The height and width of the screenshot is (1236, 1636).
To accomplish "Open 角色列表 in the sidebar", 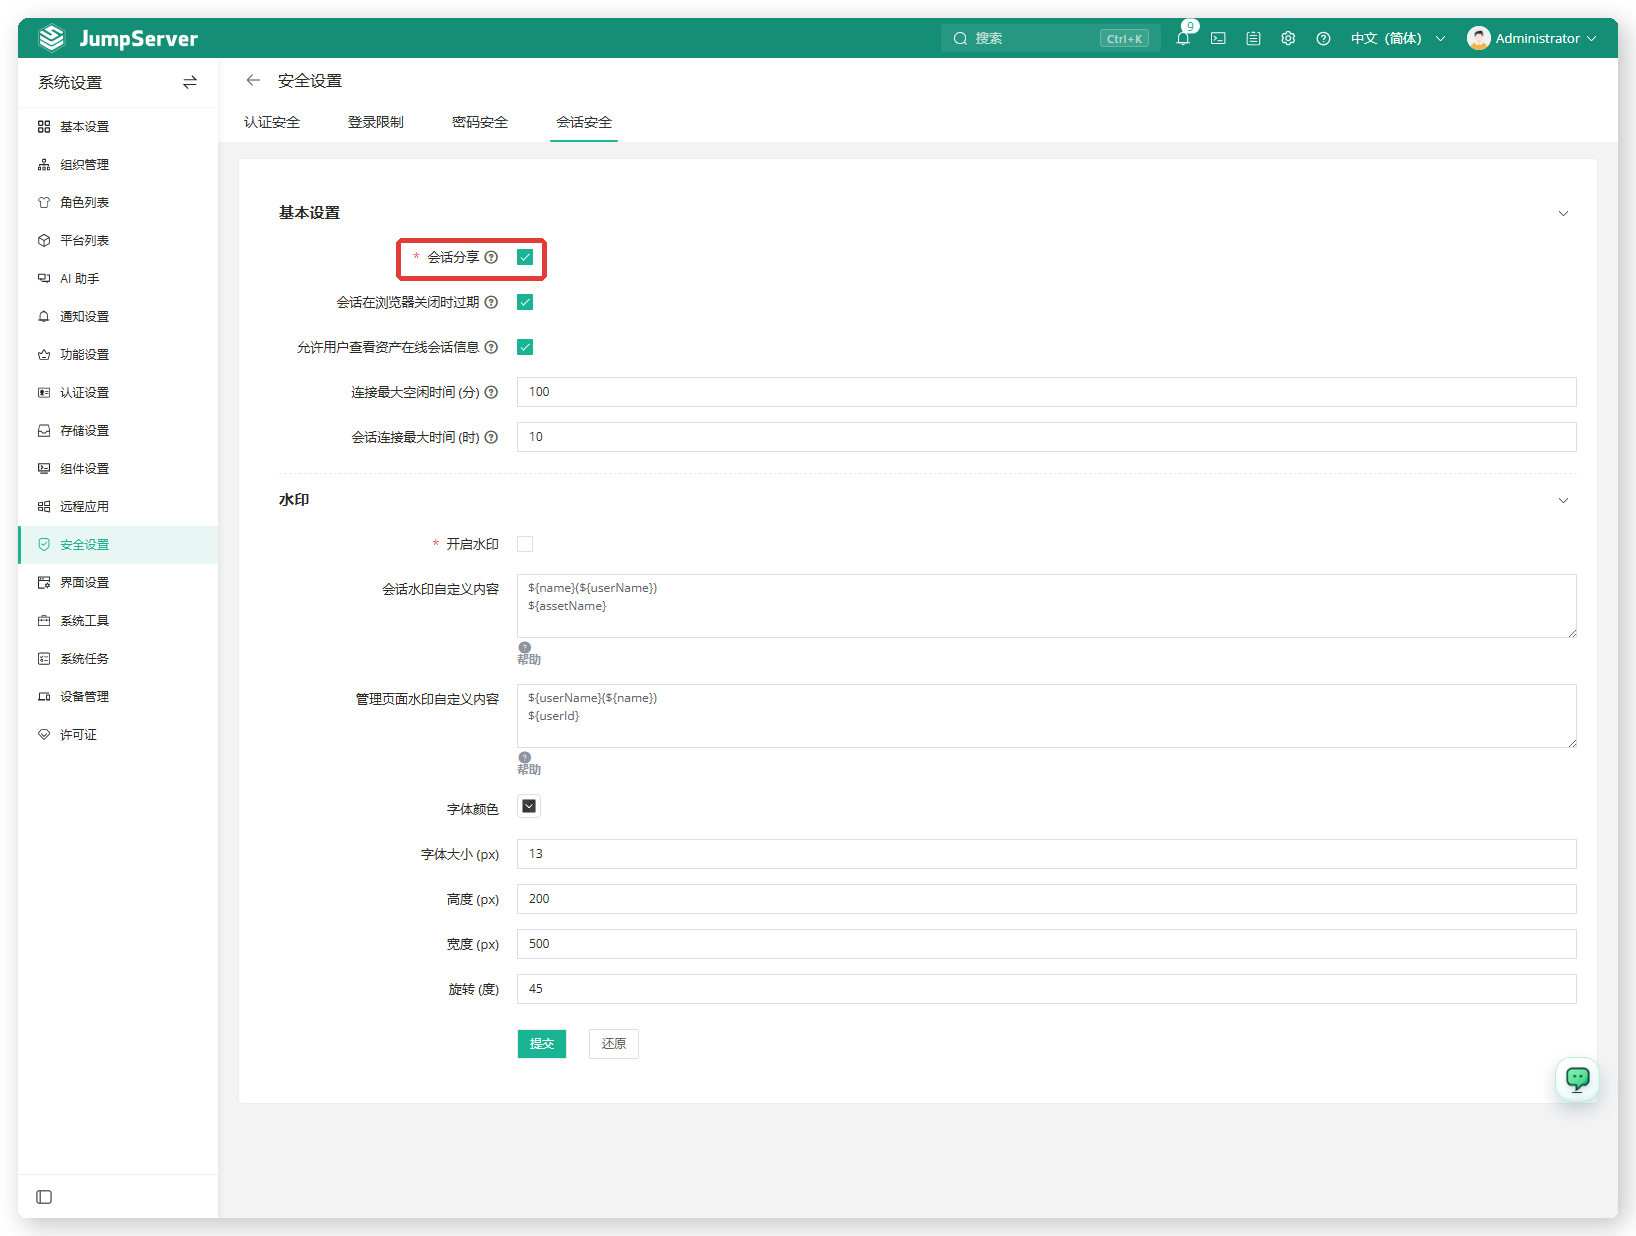I will point(118,202).
